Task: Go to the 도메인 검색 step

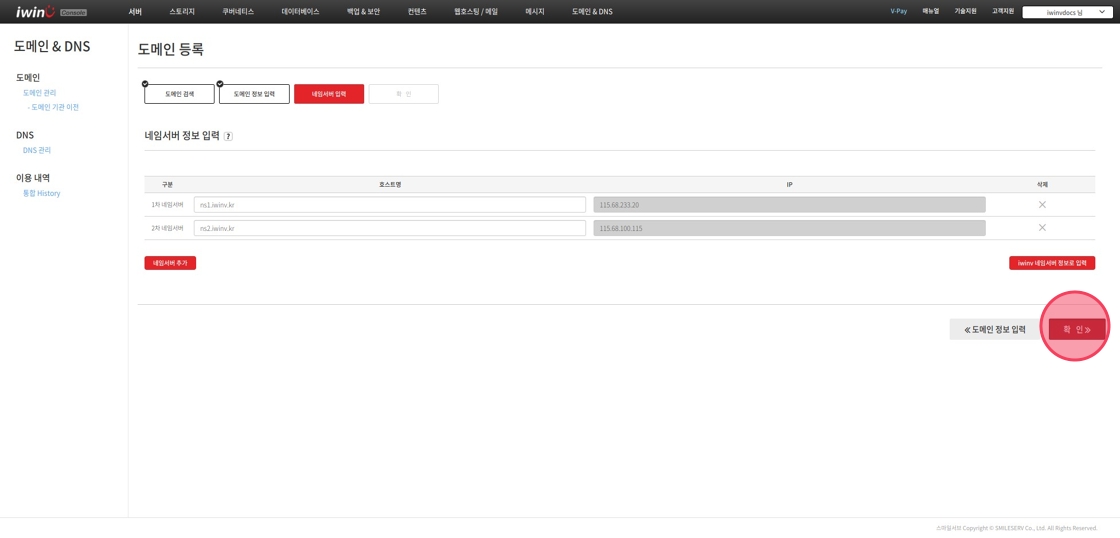Action: 179,94
